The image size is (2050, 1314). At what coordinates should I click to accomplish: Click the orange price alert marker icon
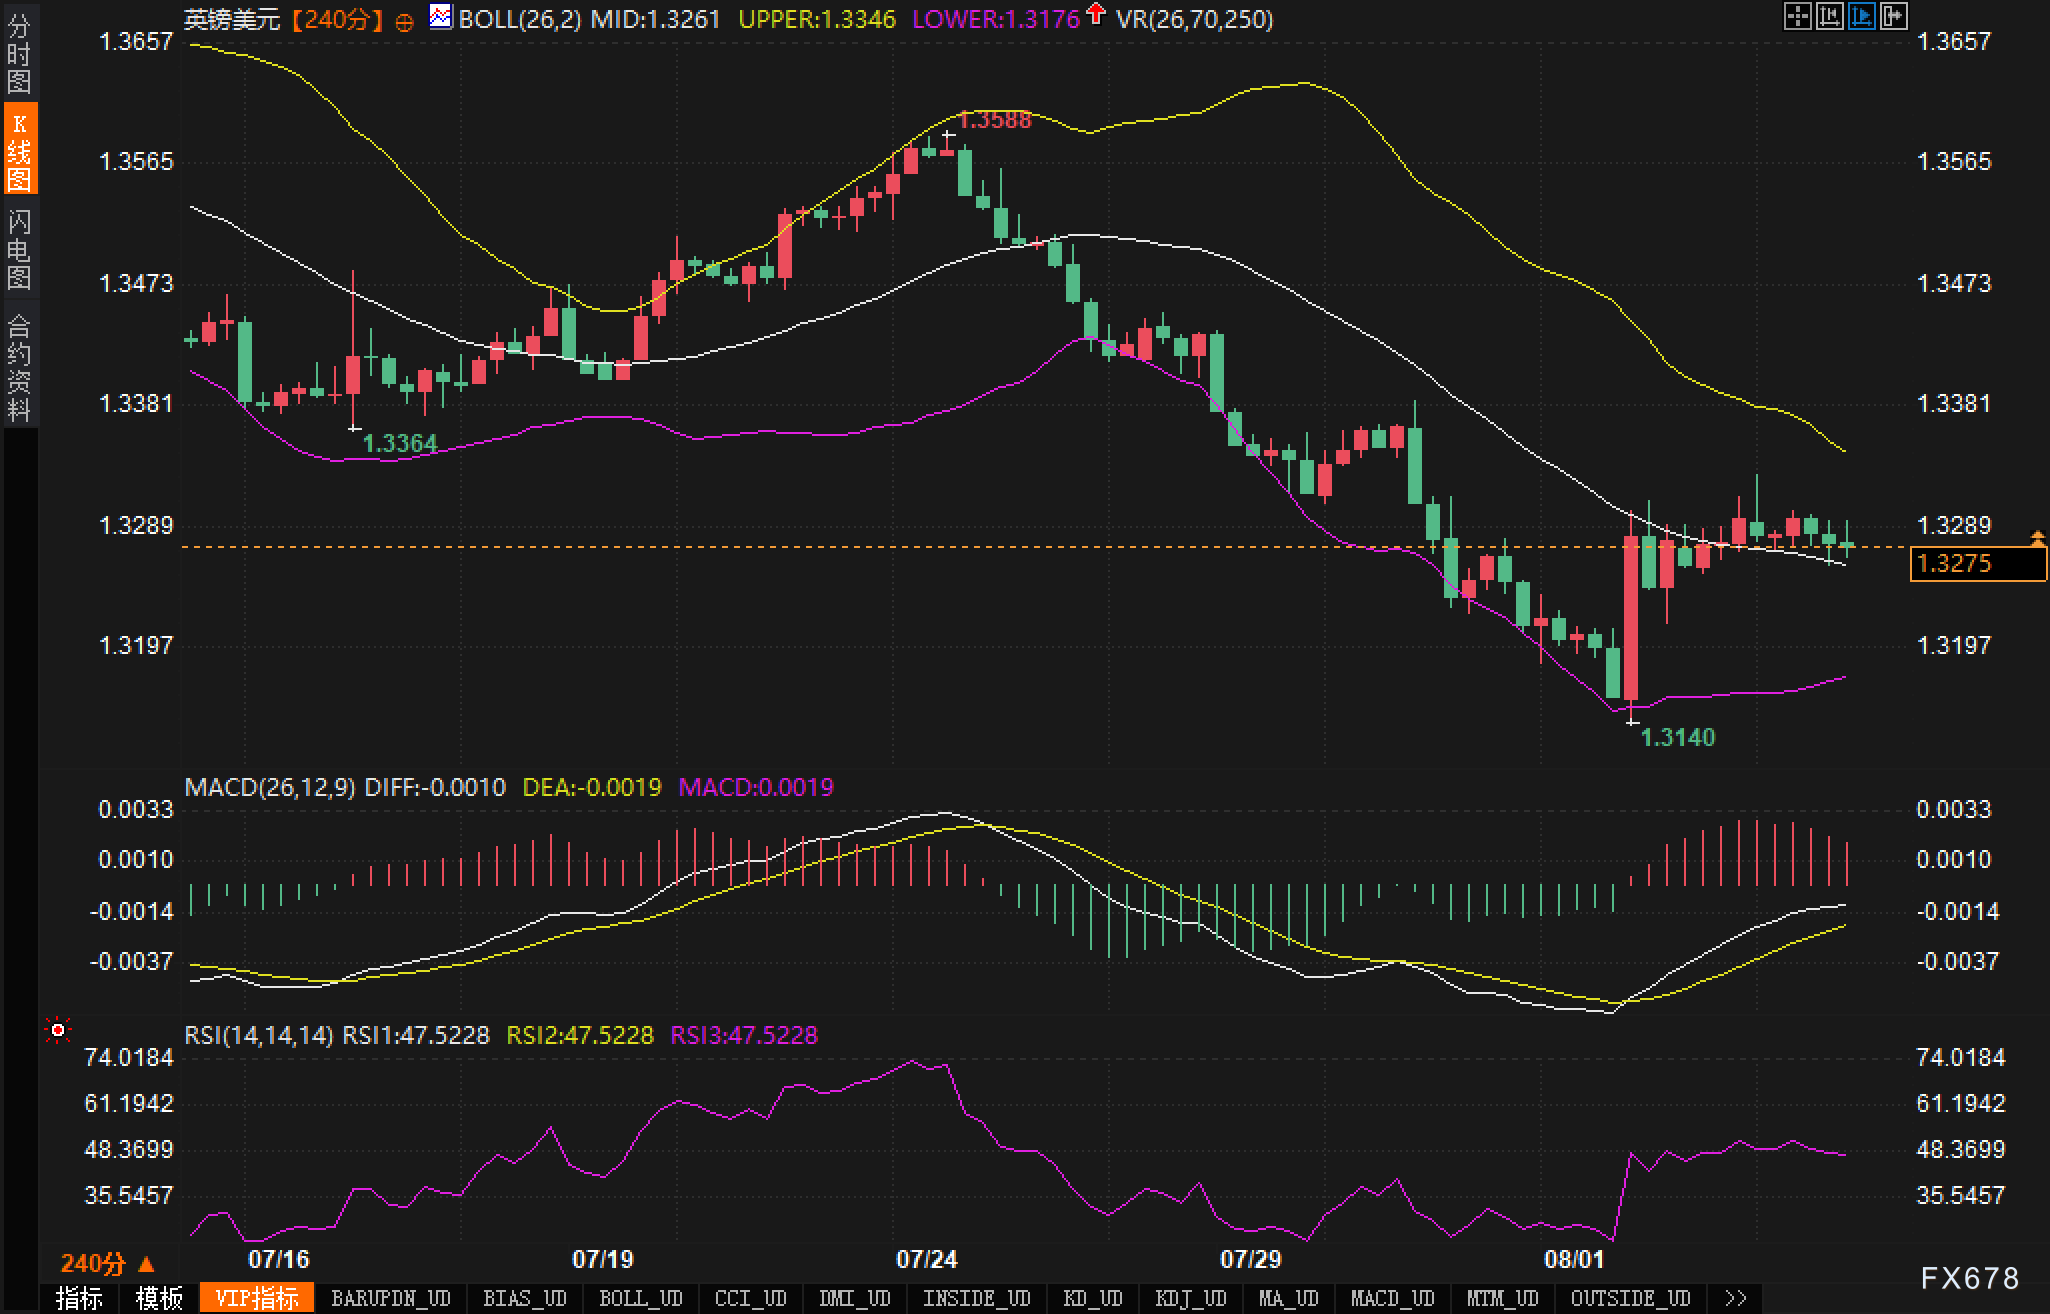pyautogui.click(x=2037, y=539)
